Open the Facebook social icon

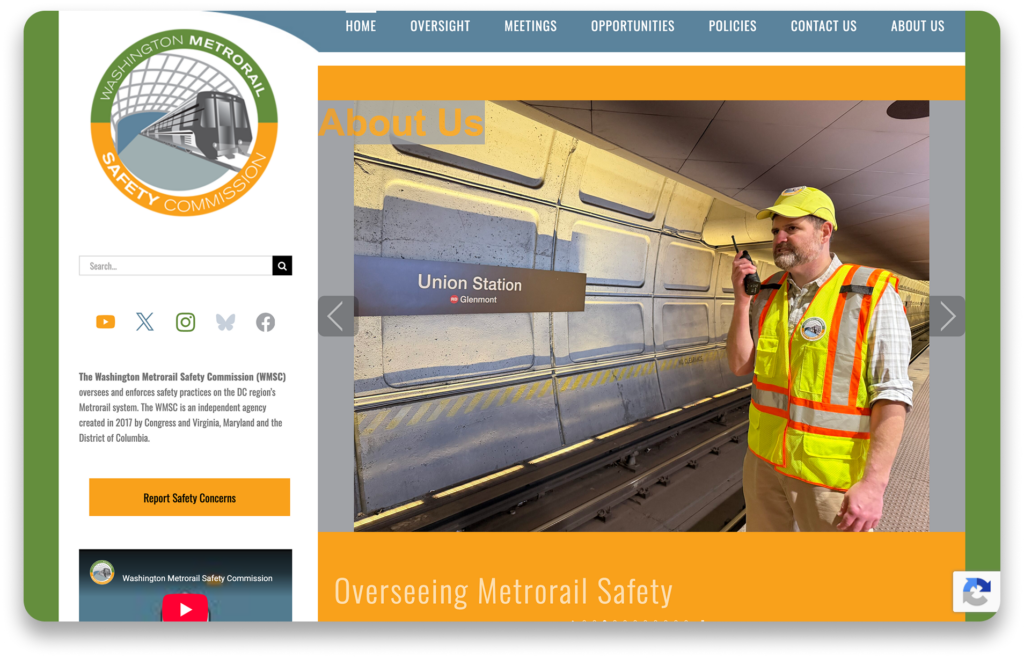pos(265,322)
